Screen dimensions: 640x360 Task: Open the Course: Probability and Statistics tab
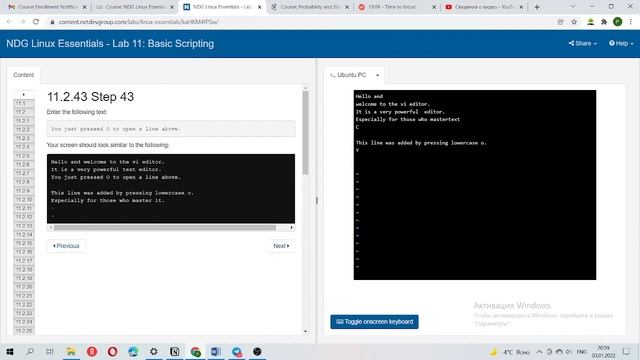[x=310, y=7]
